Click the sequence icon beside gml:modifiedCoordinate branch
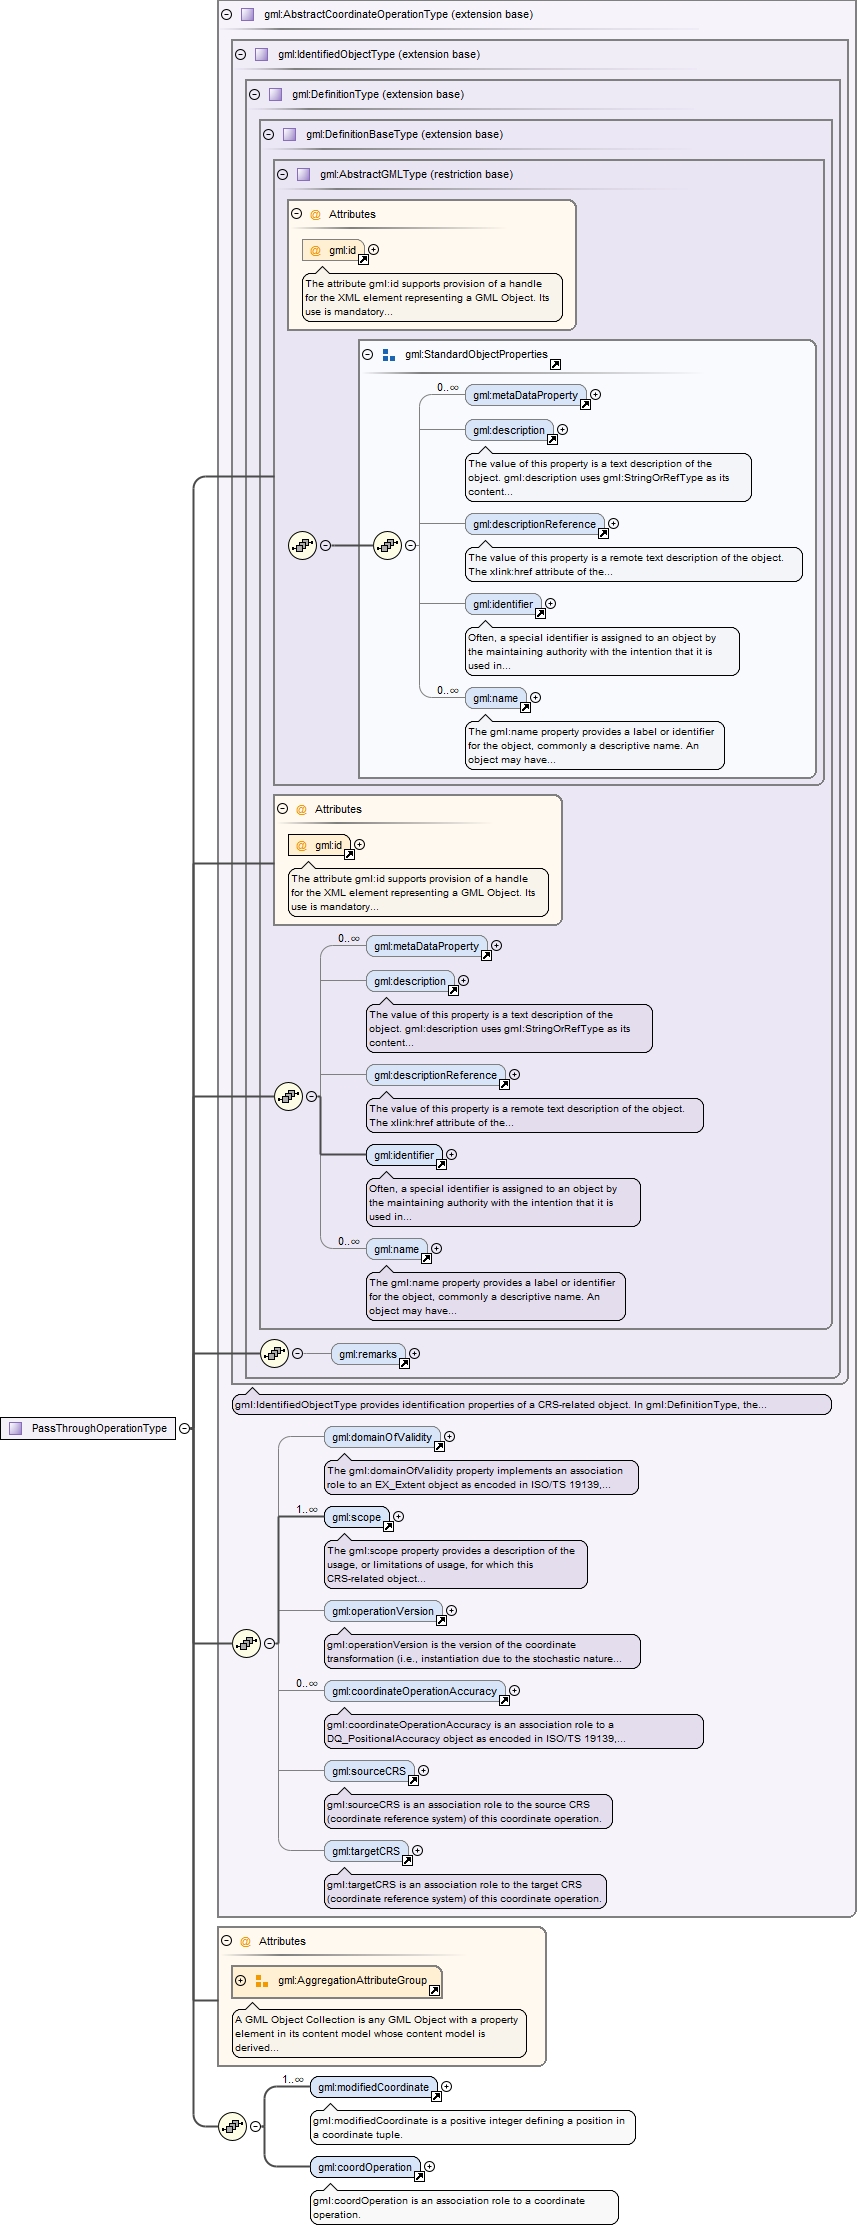The width and height of the screenshot is (858, 2228). click(x=232, y=2126)
